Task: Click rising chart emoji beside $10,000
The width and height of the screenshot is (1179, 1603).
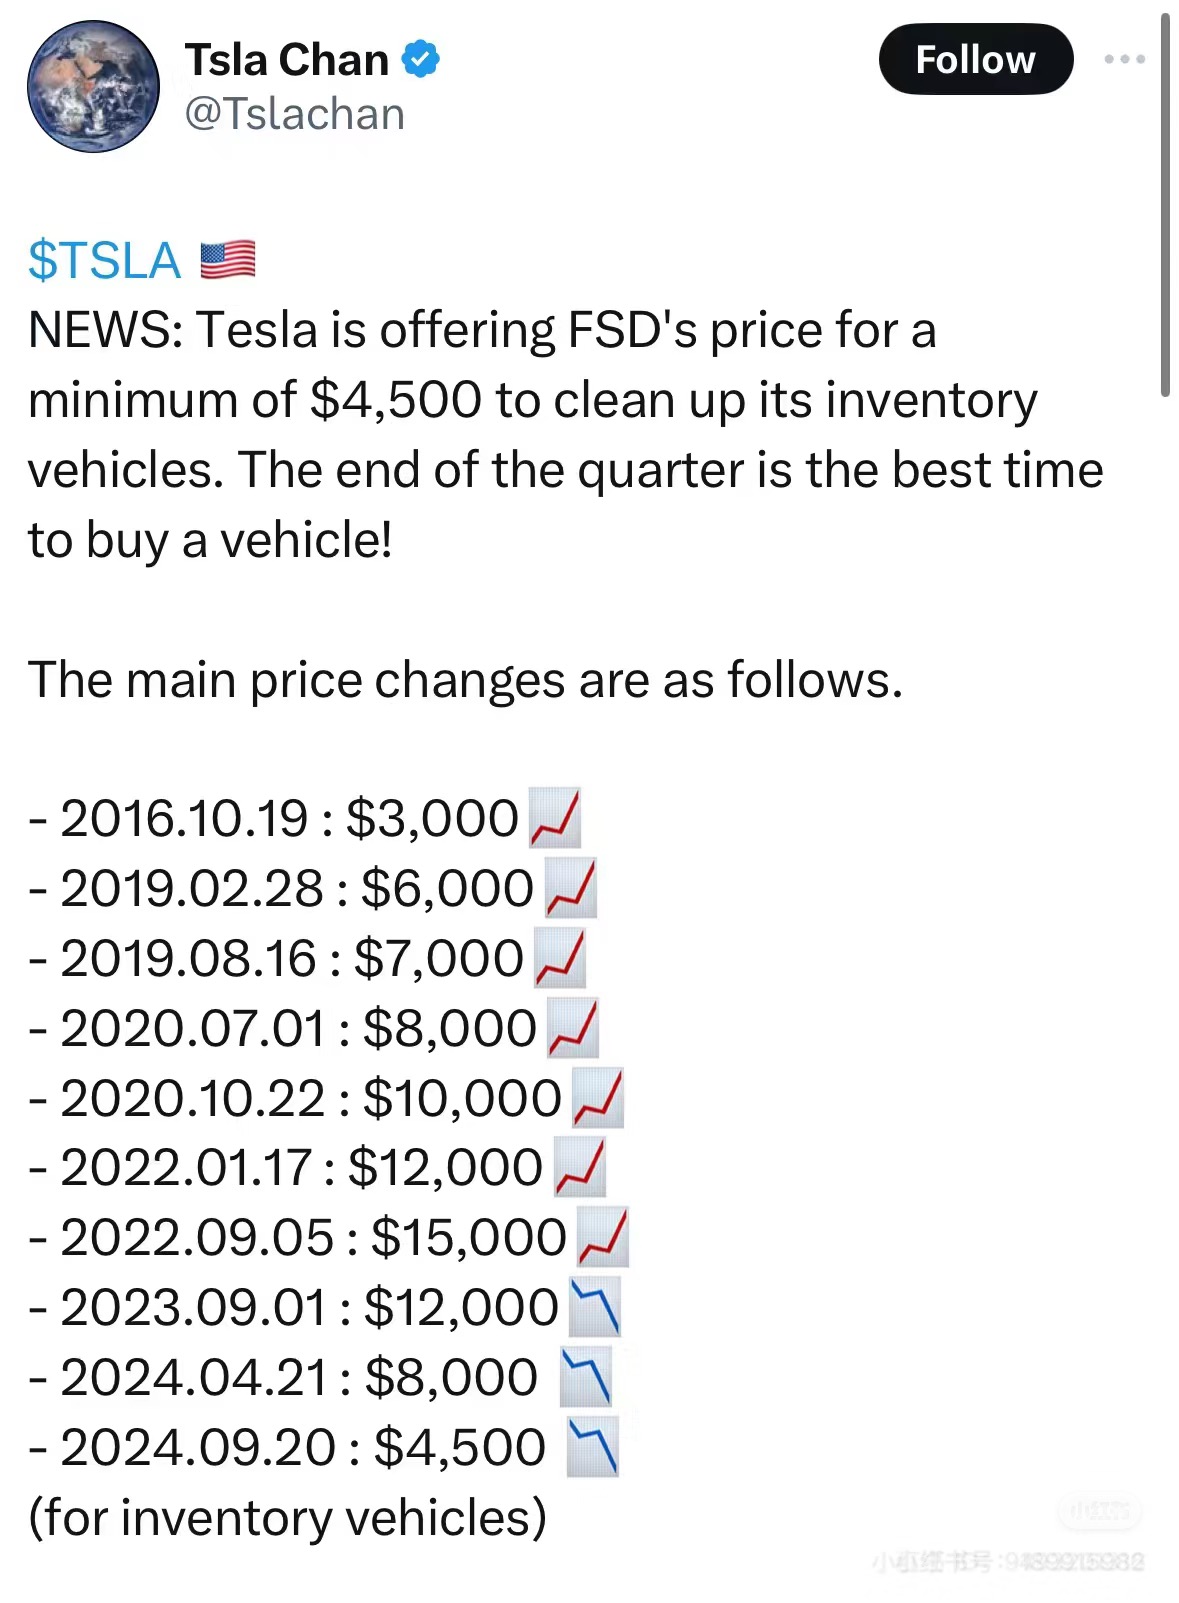Action: coord(598,1098)
